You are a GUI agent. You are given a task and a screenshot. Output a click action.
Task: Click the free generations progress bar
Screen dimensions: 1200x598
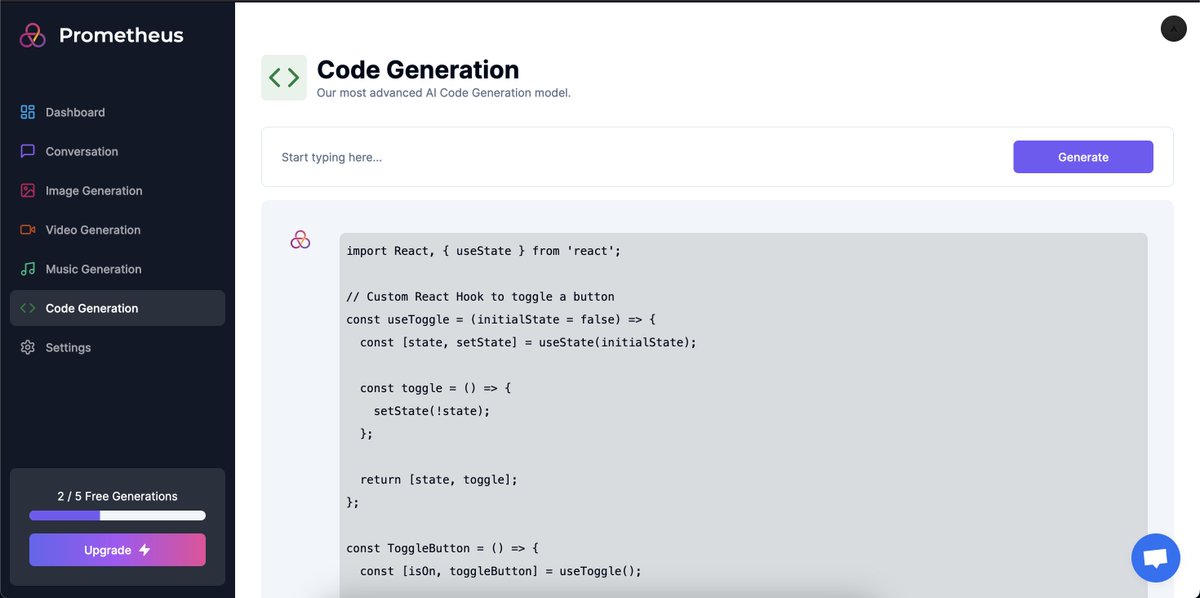pos(117,516)
